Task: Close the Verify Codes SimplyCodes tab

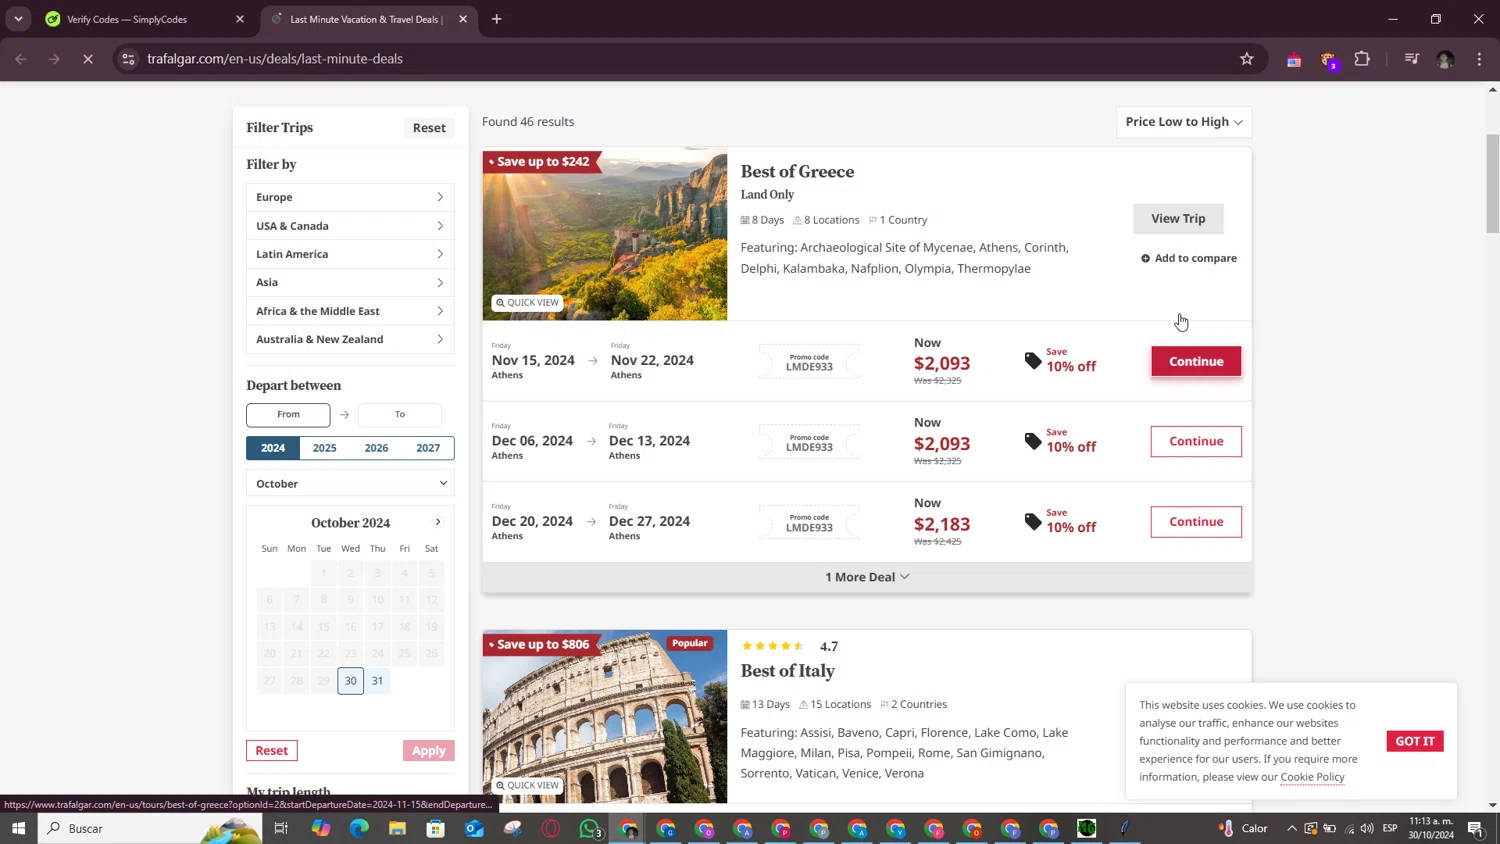Action: point(240,19)
